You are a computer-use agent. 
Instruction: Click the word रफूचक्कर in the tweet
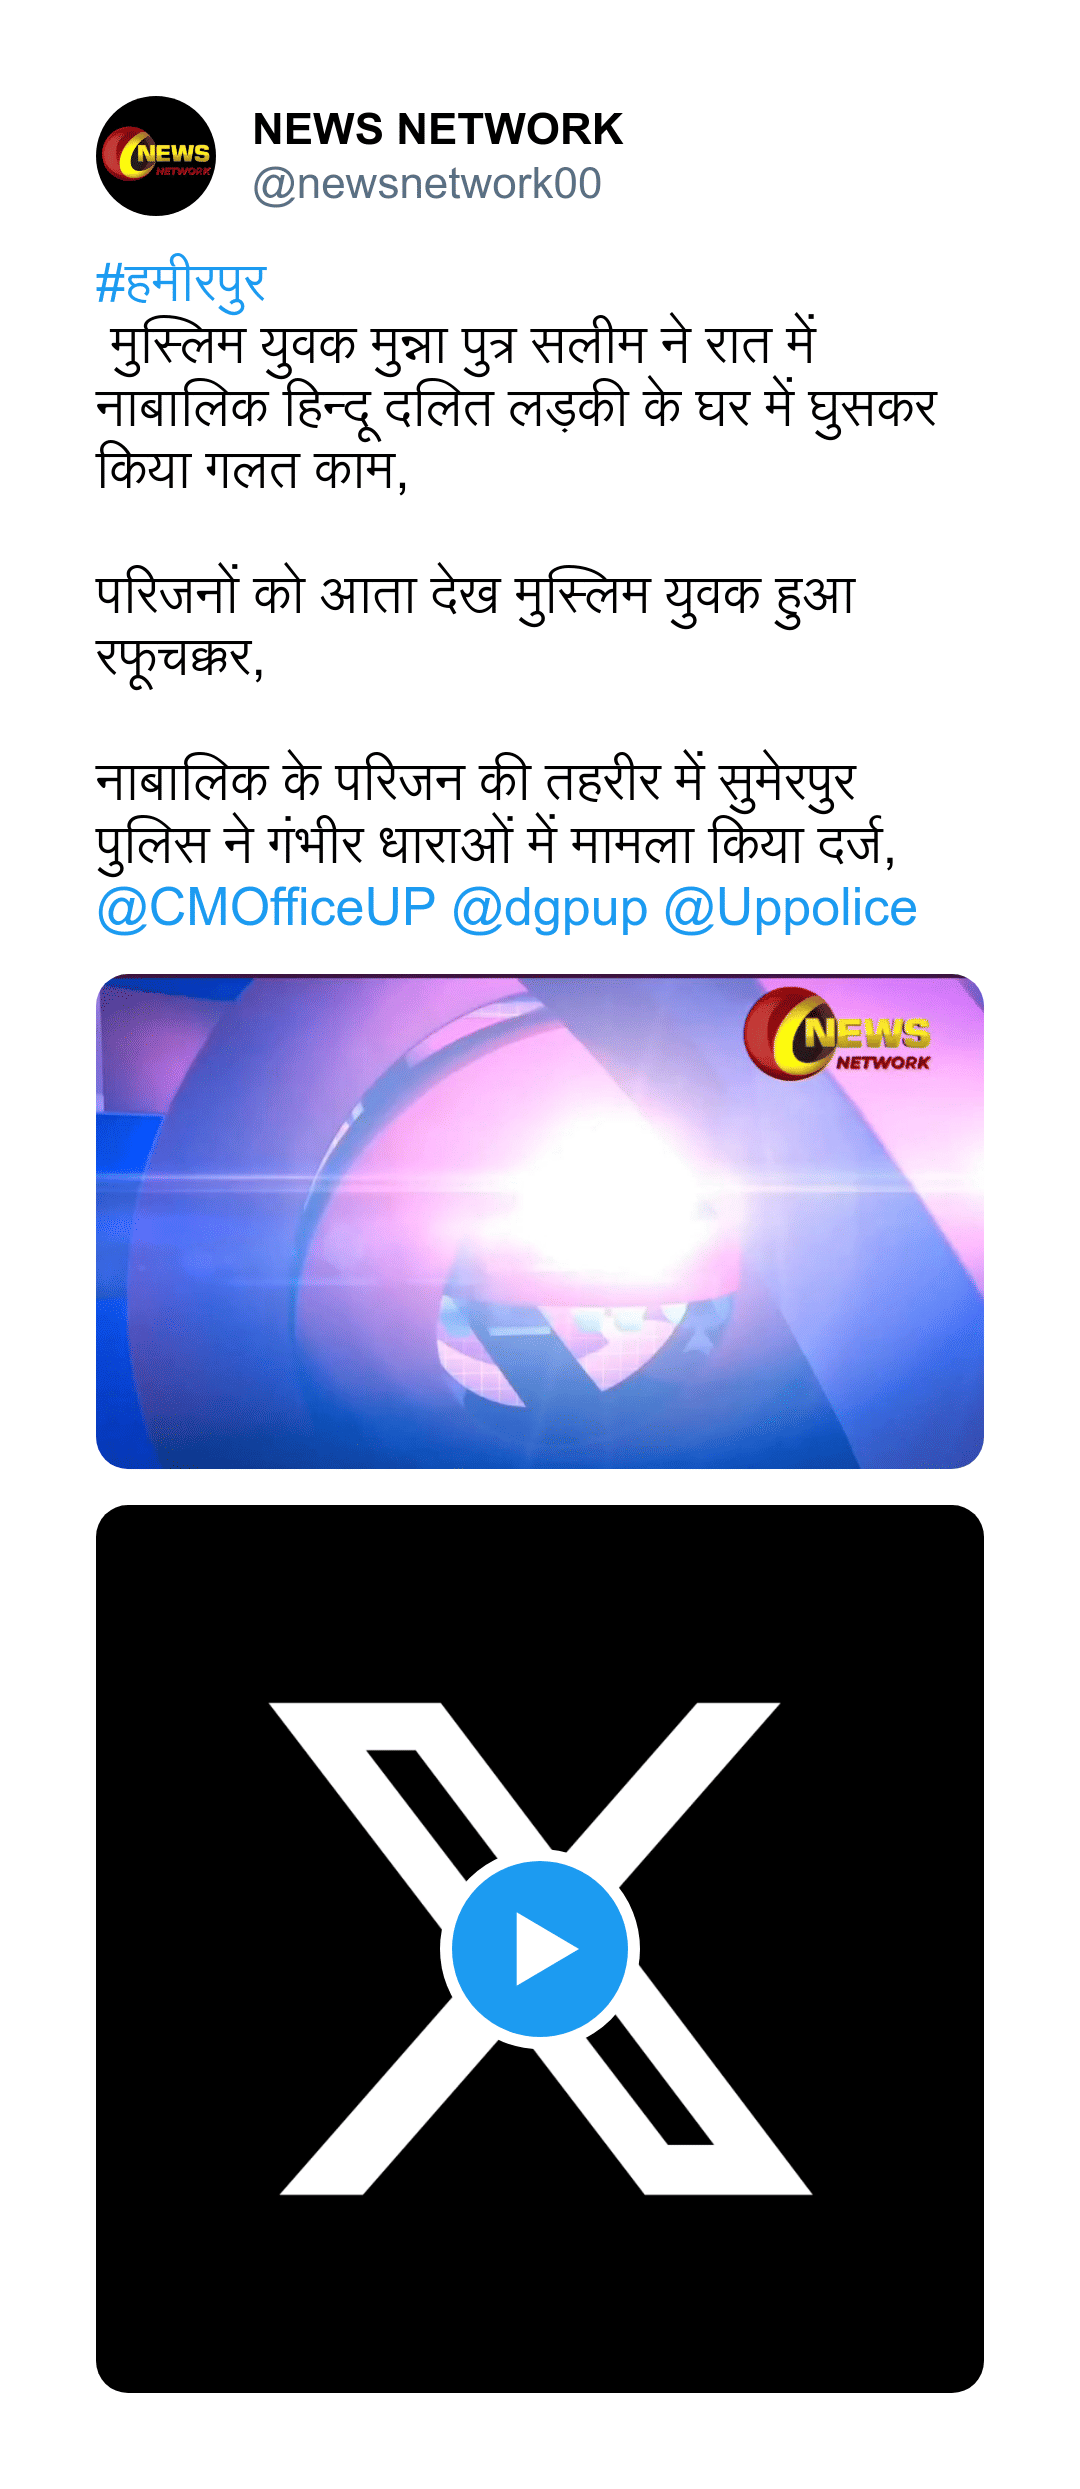coord(180,658)
